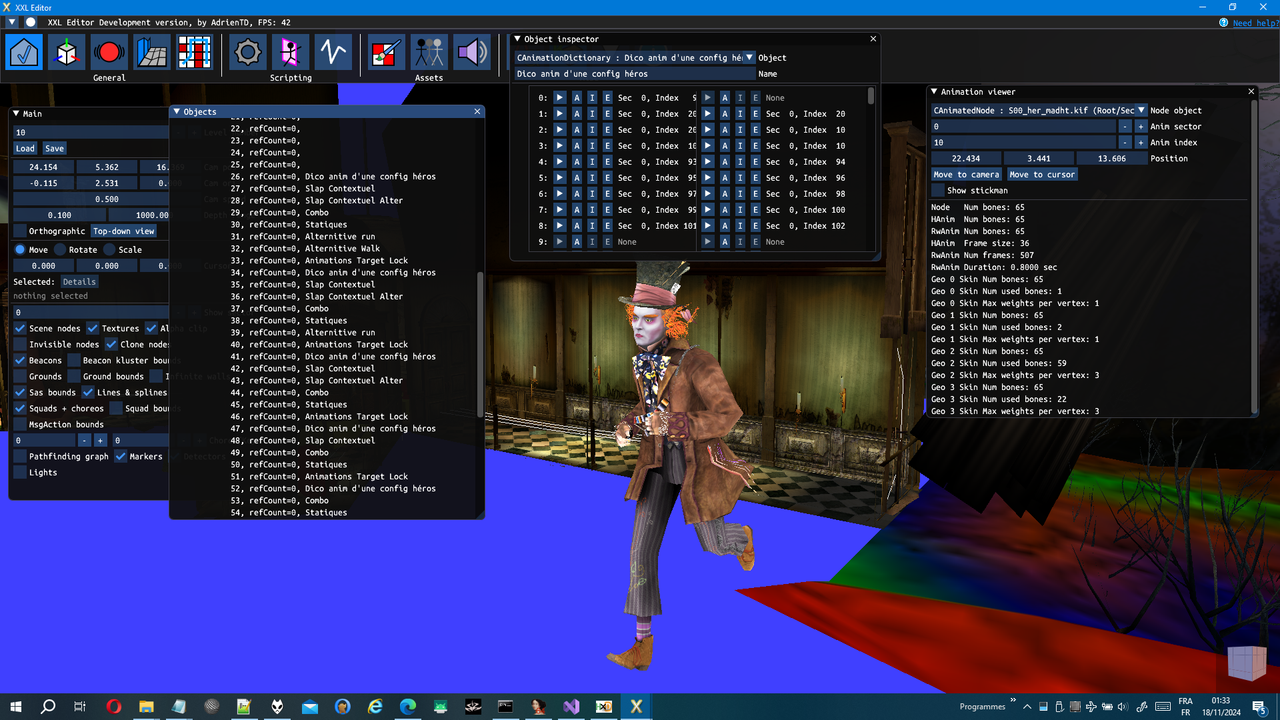This screenshot has height=720, width=1280.
Task: Click the 3D cube with axes toolbar icon
Action: [66, 52]
